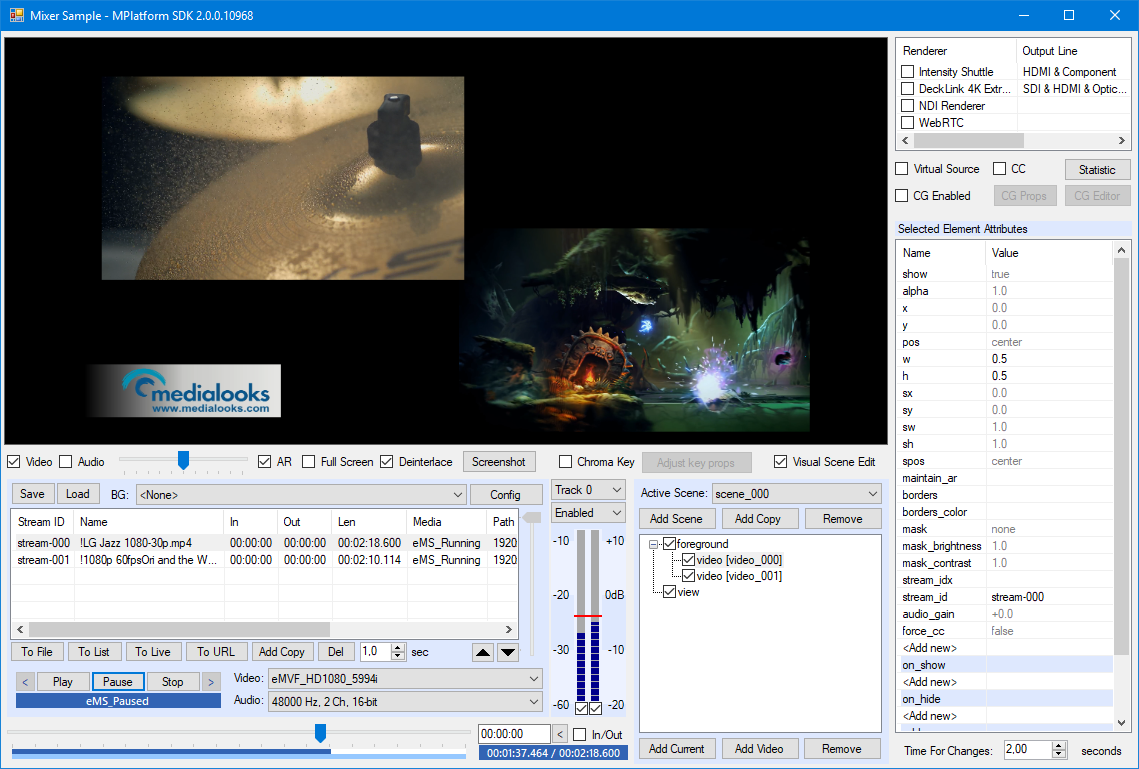Uncheck the Deinterlace option

coord(386,462)
